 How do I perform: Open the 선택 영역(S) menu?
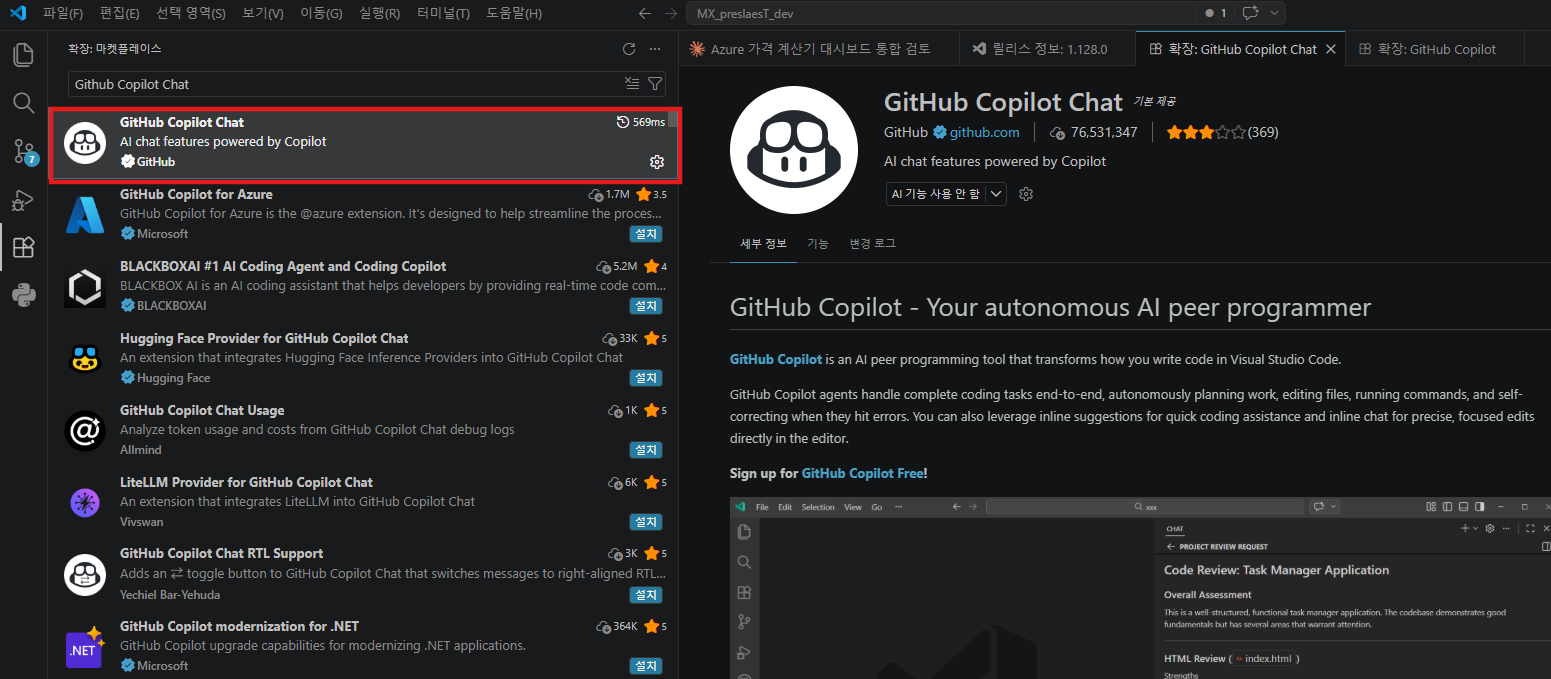click(191, 14)
